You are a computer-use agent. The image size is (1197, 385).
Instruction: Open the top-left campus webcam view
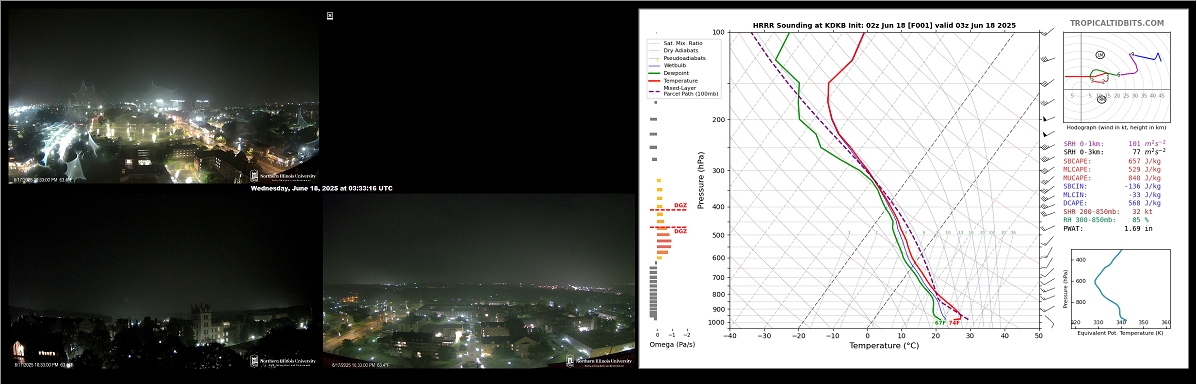163,95
